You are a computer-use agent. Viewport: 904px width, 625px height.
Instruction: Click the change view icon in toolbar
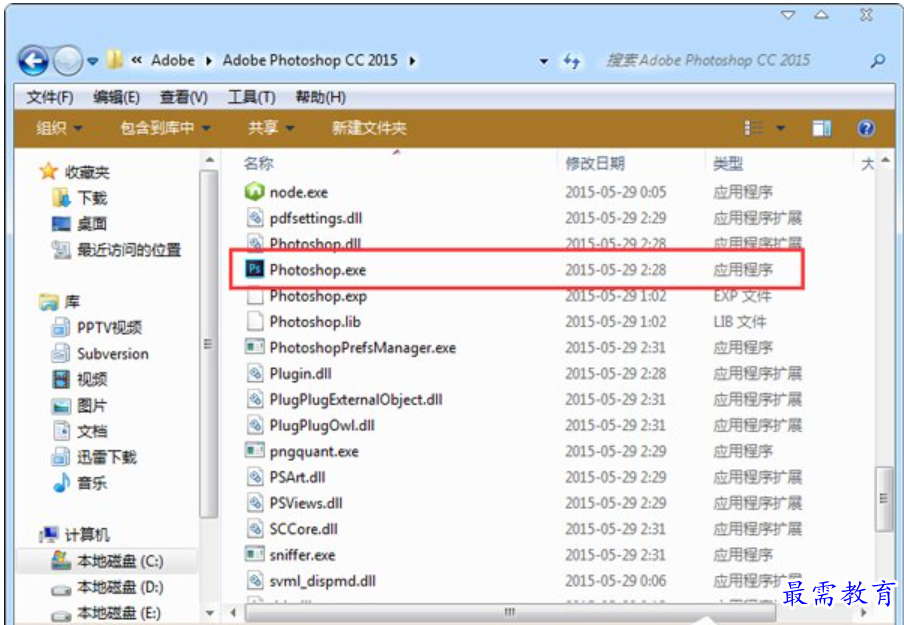(754, 128)
